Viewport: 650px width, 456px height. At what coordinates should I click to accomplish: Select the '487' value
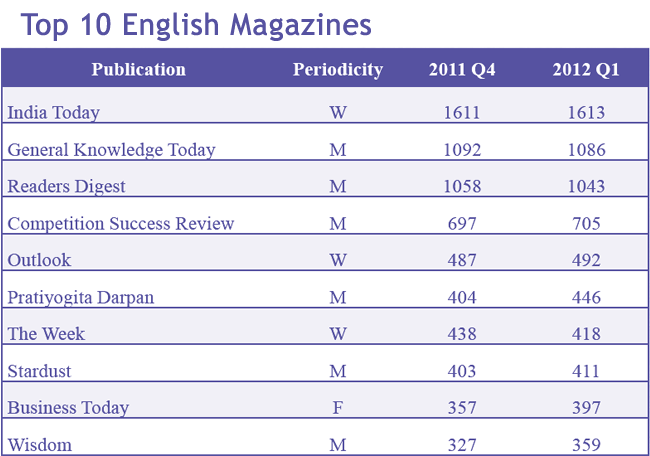tap(462, 260)
